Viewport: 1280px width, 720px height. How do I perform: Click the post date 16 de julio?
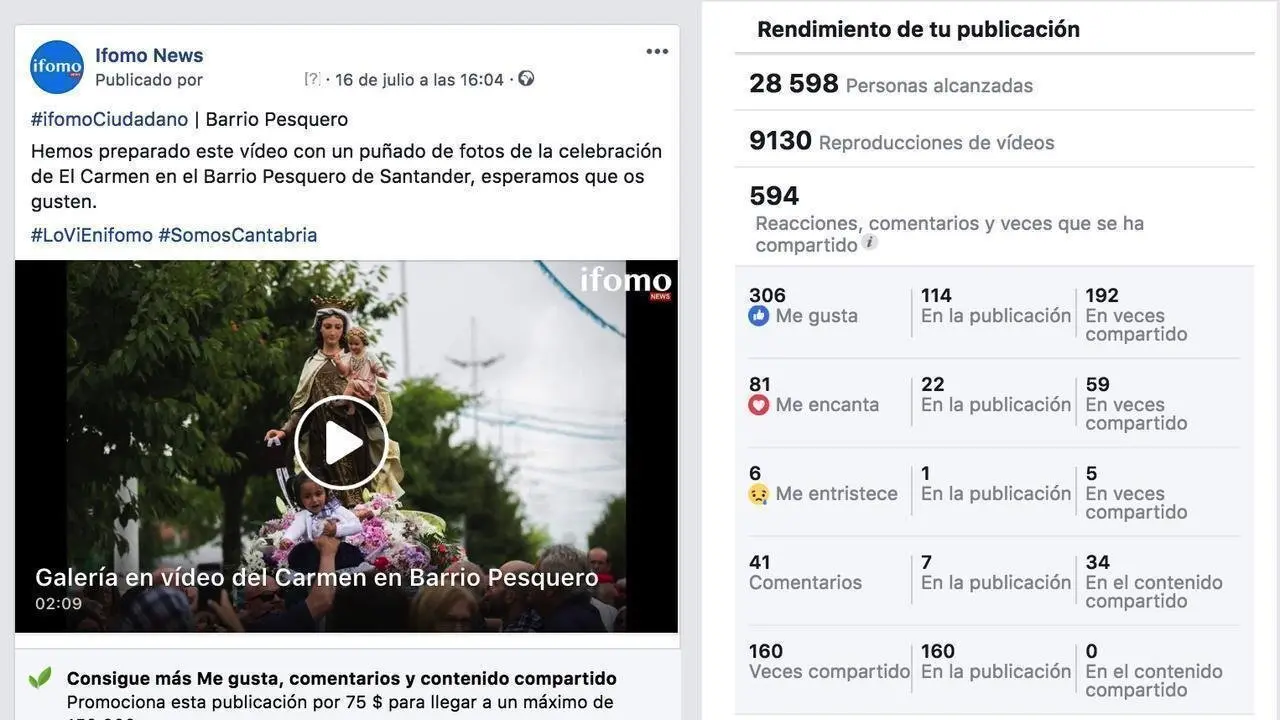click(419, 79)
